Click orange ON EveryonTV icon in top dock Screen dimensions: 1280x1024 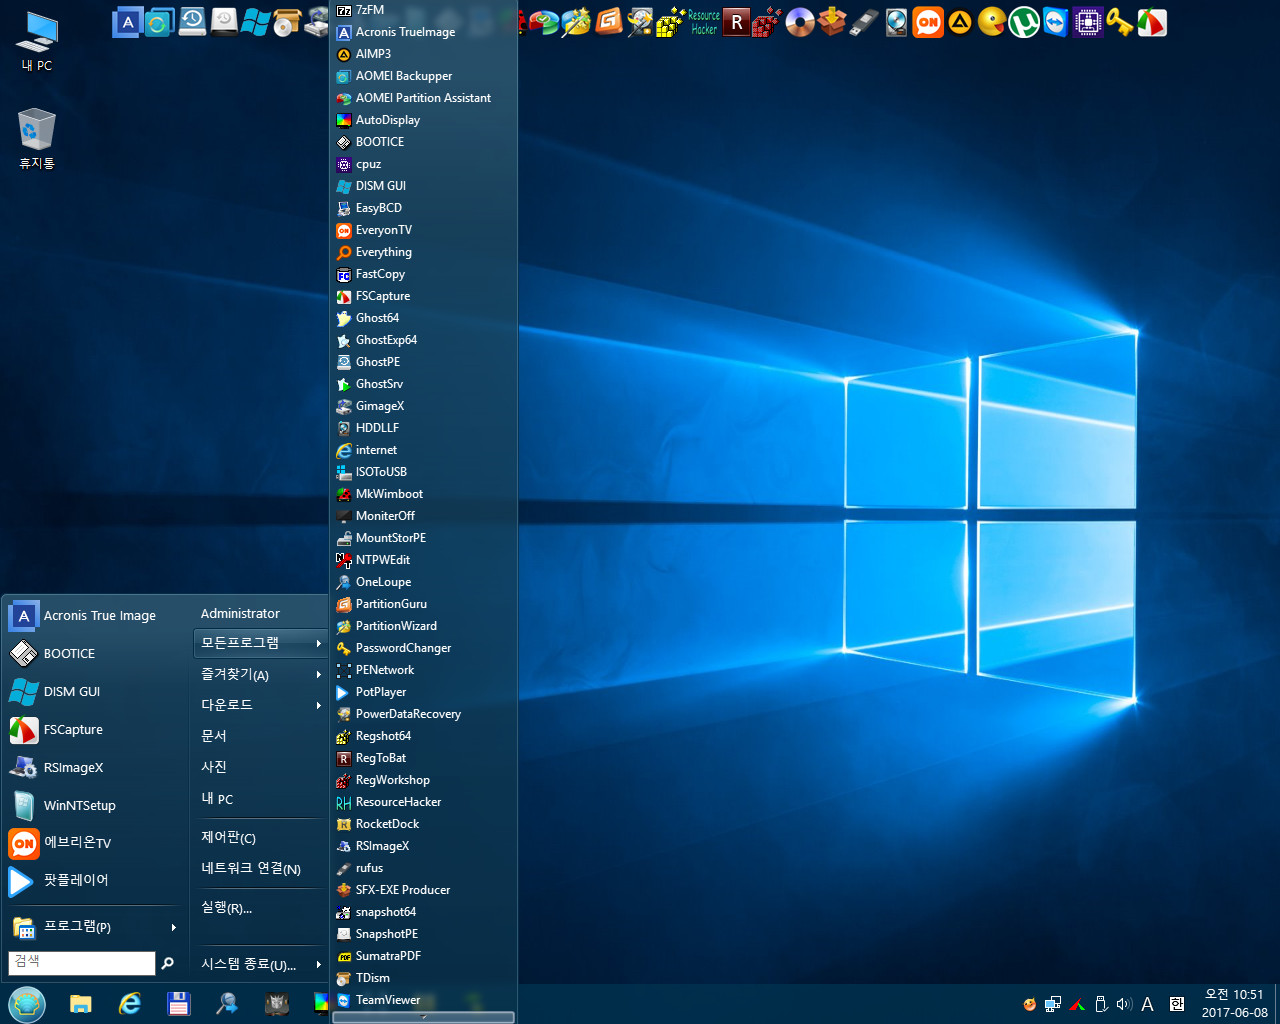[928, 22]
